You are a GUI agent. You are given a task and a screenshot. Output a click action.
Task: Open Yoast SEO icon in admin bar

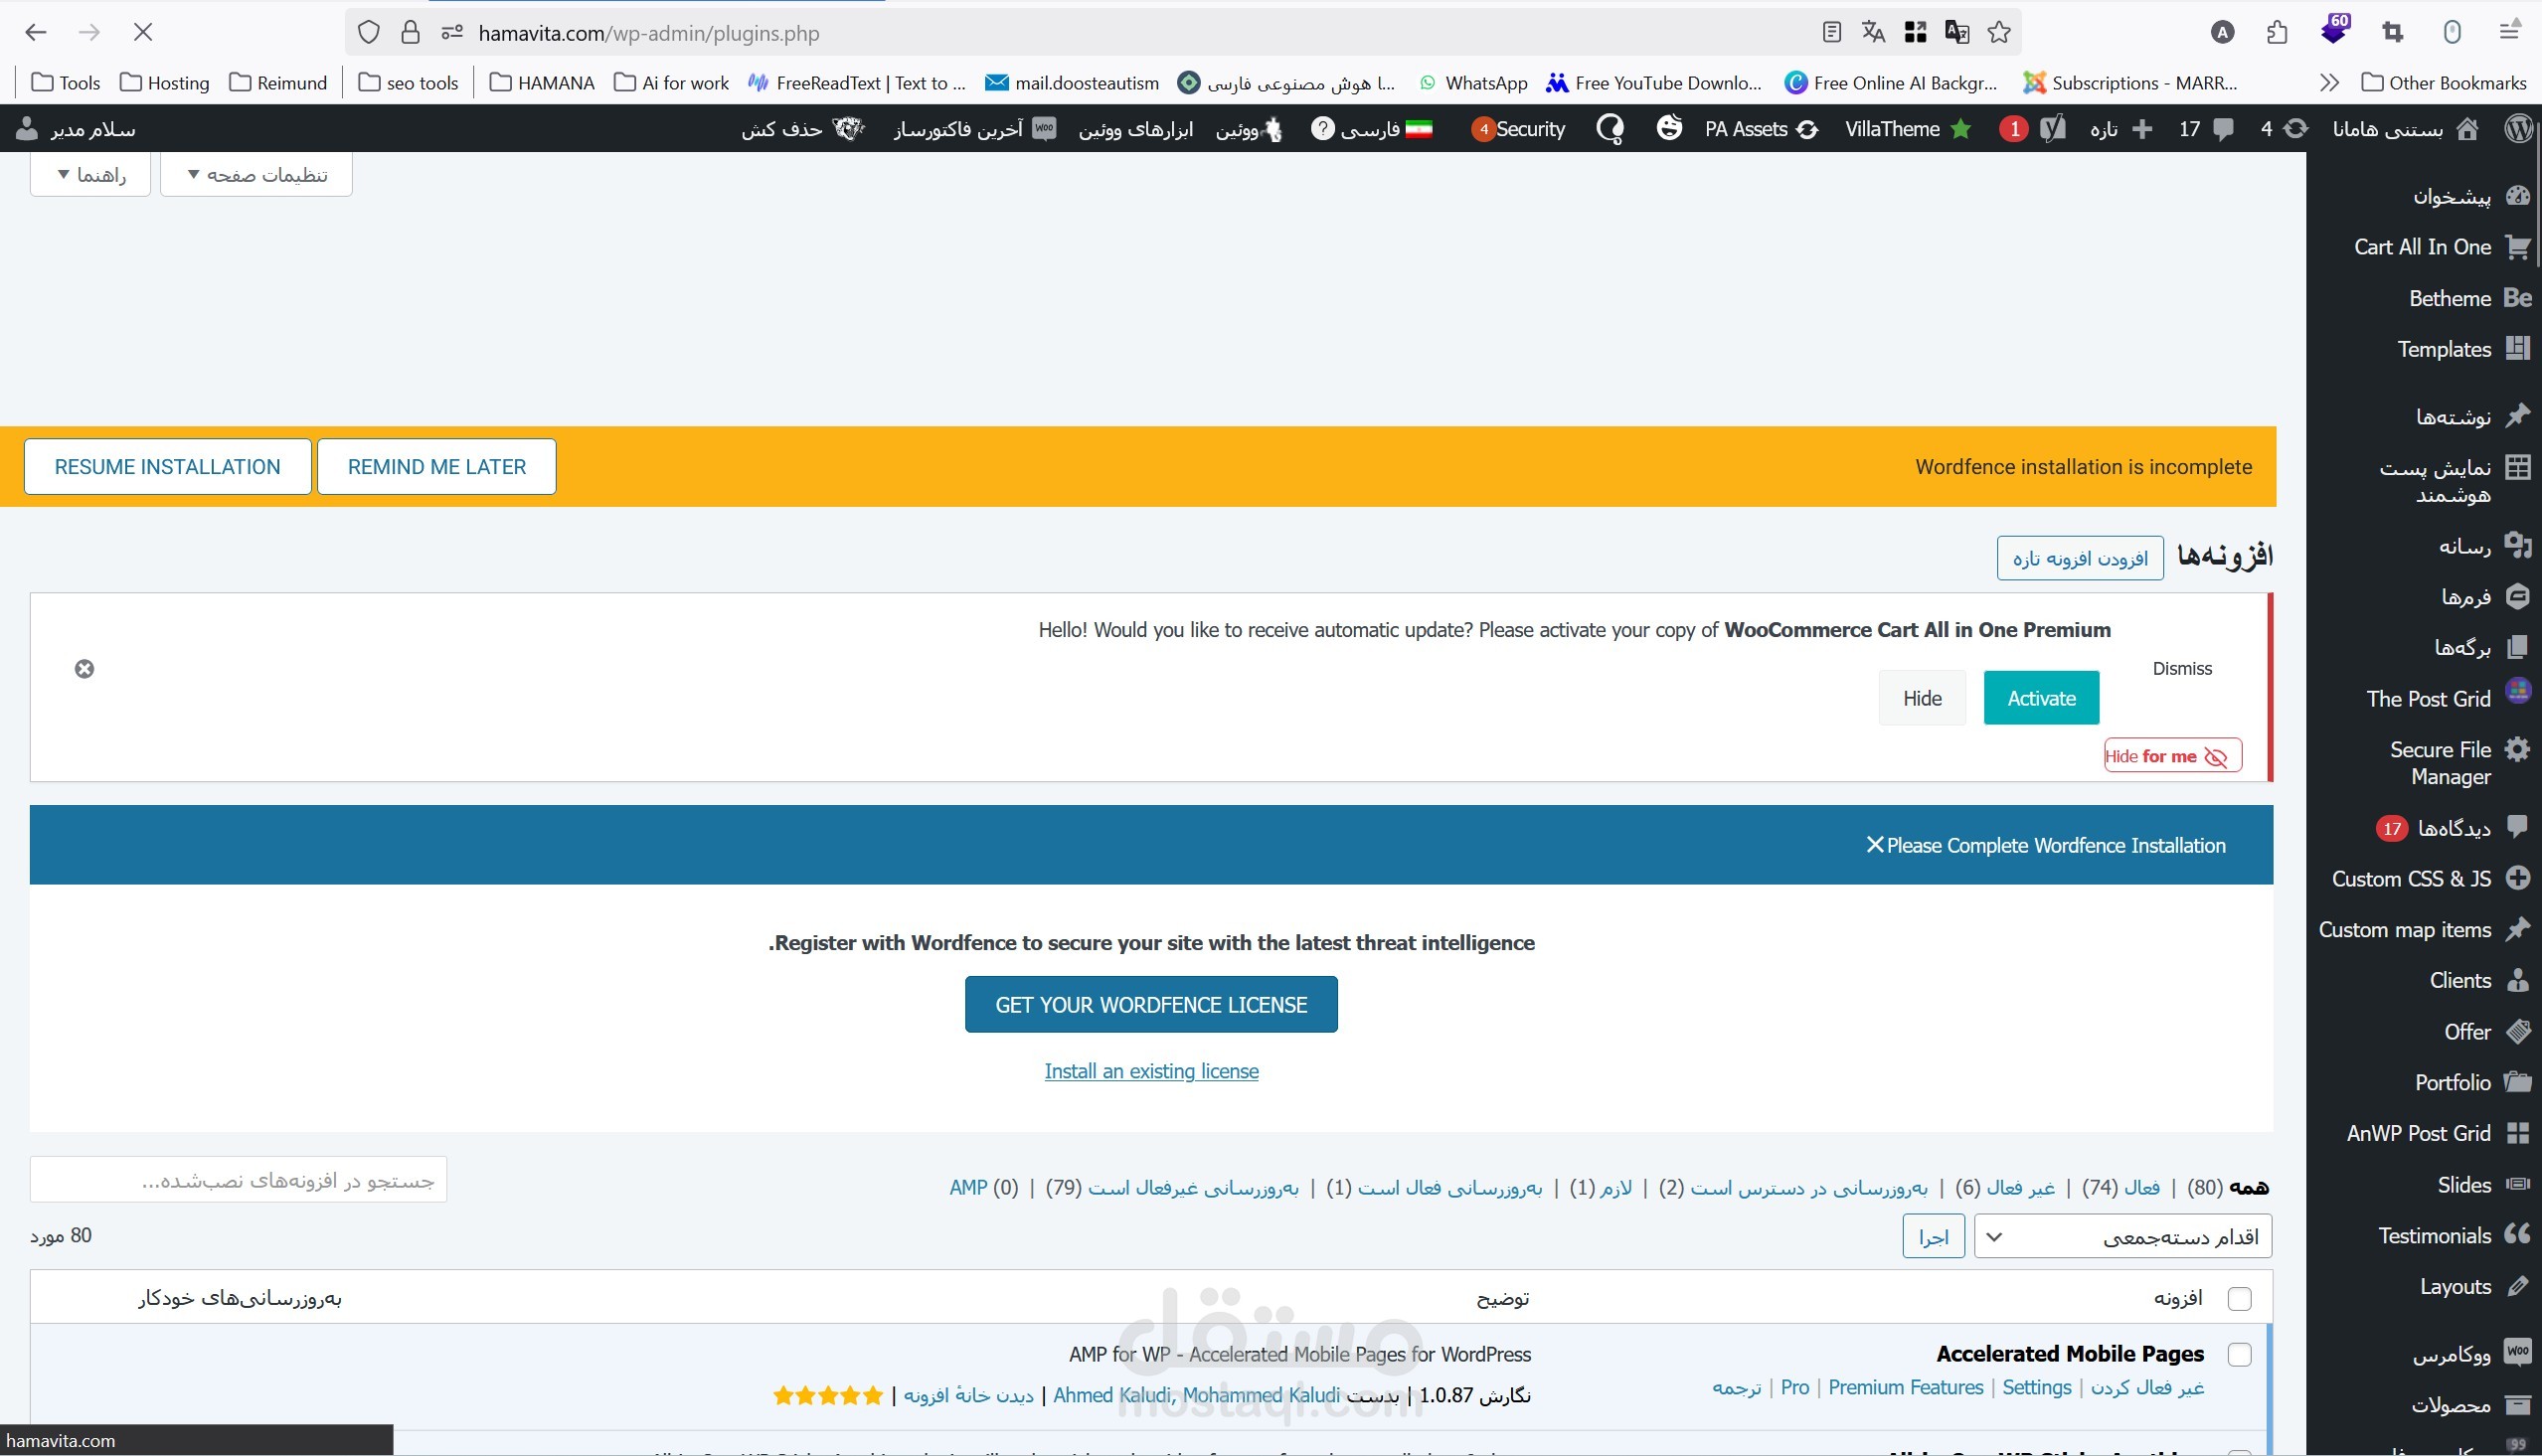[x=2052, y=129]
